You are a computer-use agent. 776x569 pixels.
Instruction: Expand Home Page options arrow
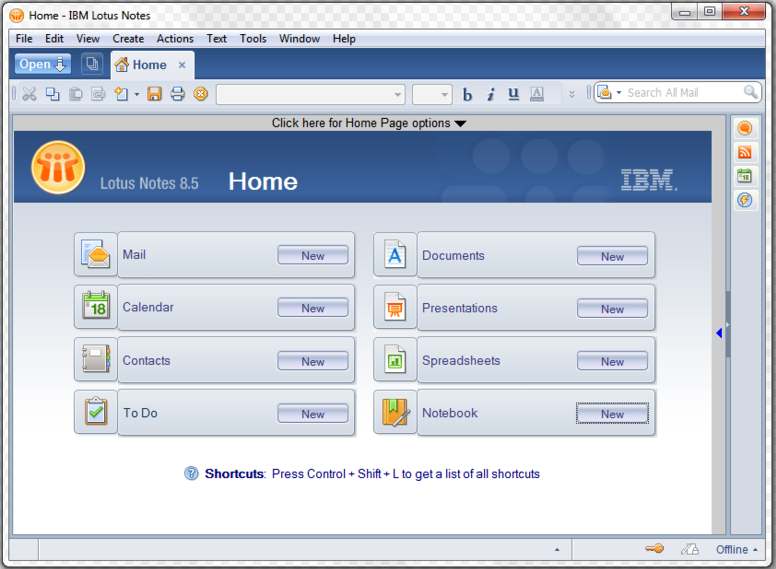(x=460, y=124)
